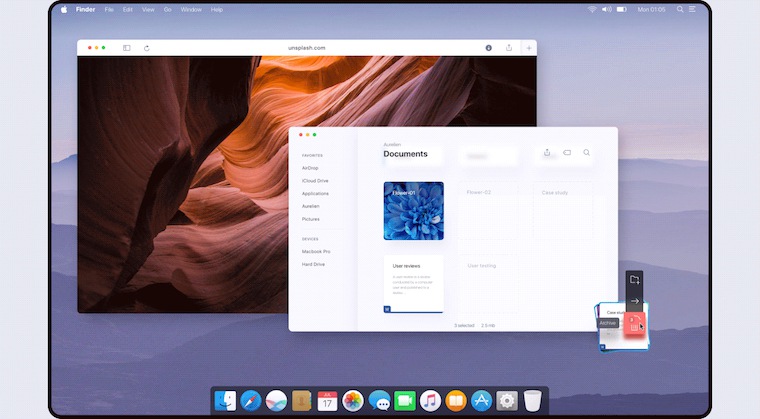Open Photos from the Dock
This screenshot has width=760, height=419.
point(353,401)
